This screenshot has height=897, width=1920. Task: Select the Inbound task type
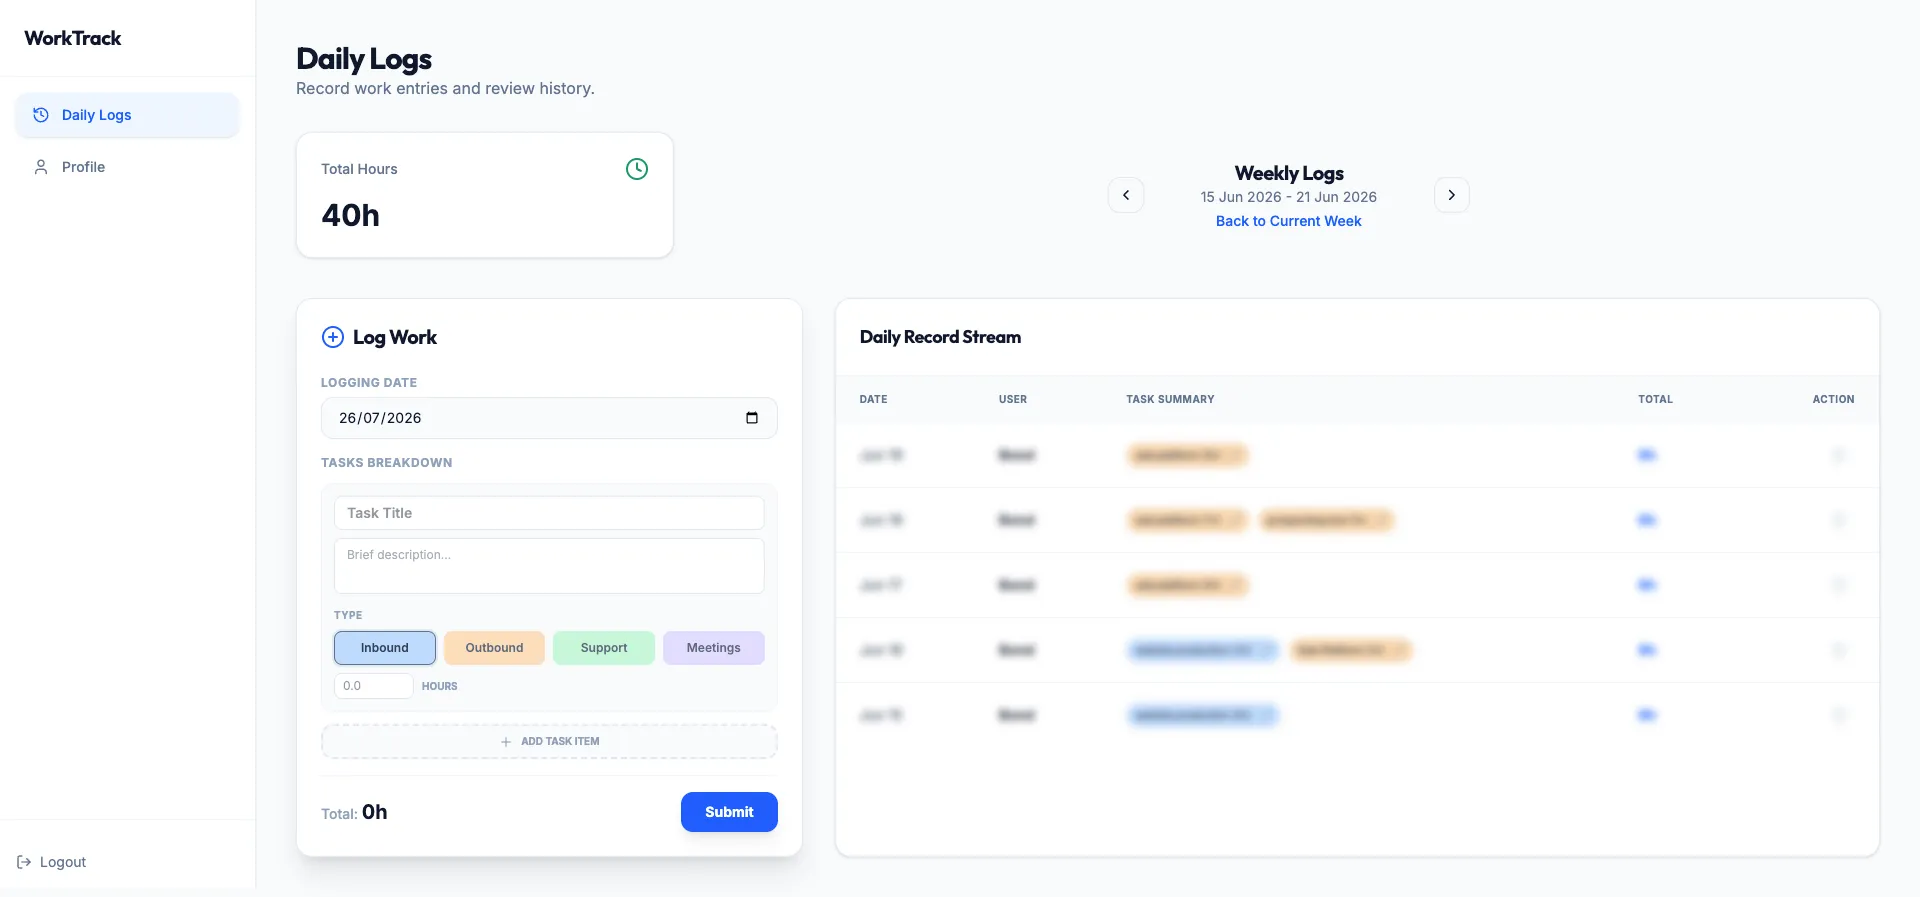point(385,648)
